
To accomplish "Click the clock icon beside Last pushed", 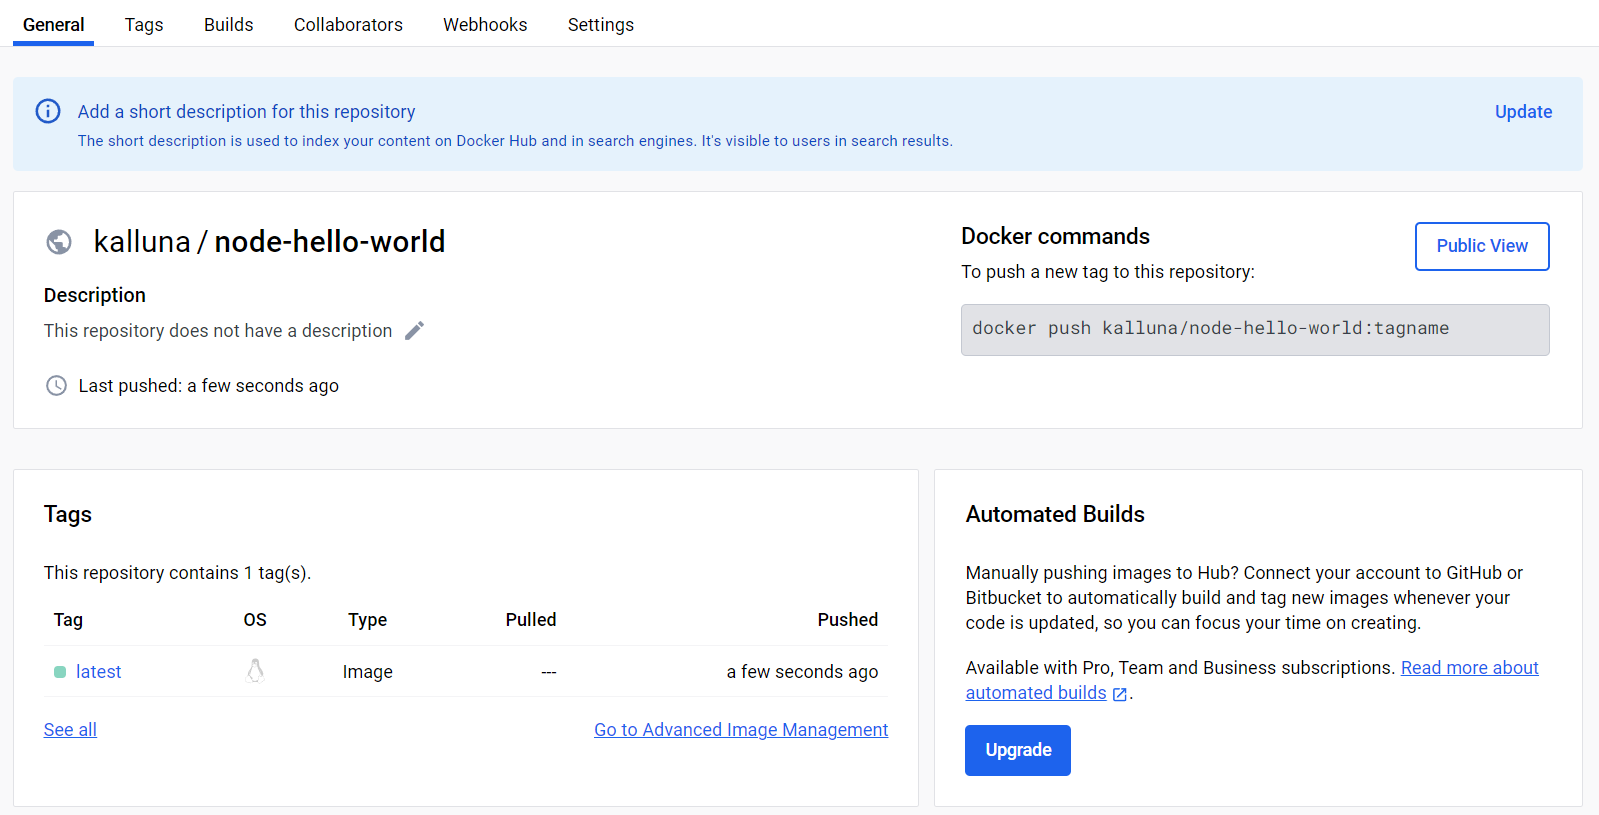I will [x=57, y=385].
